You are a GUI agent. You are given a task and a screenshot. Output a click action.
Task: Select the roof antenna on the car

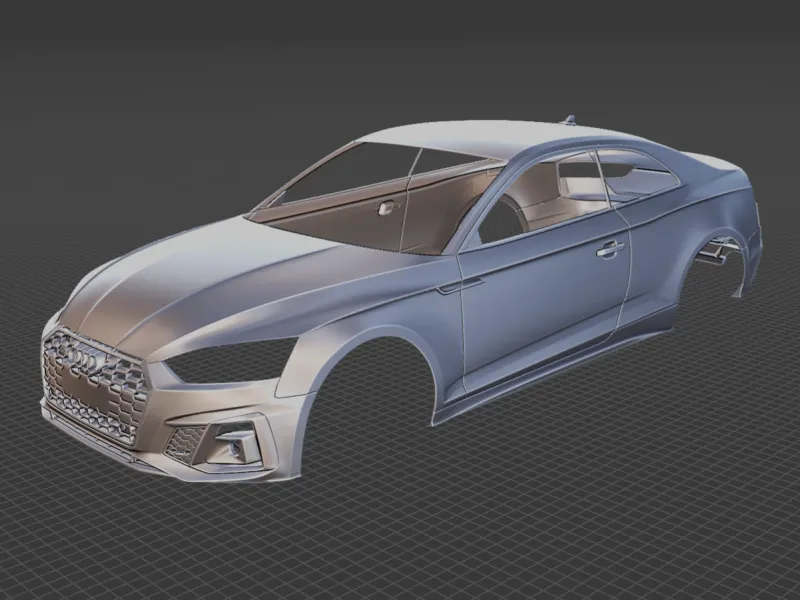[569, 120]
